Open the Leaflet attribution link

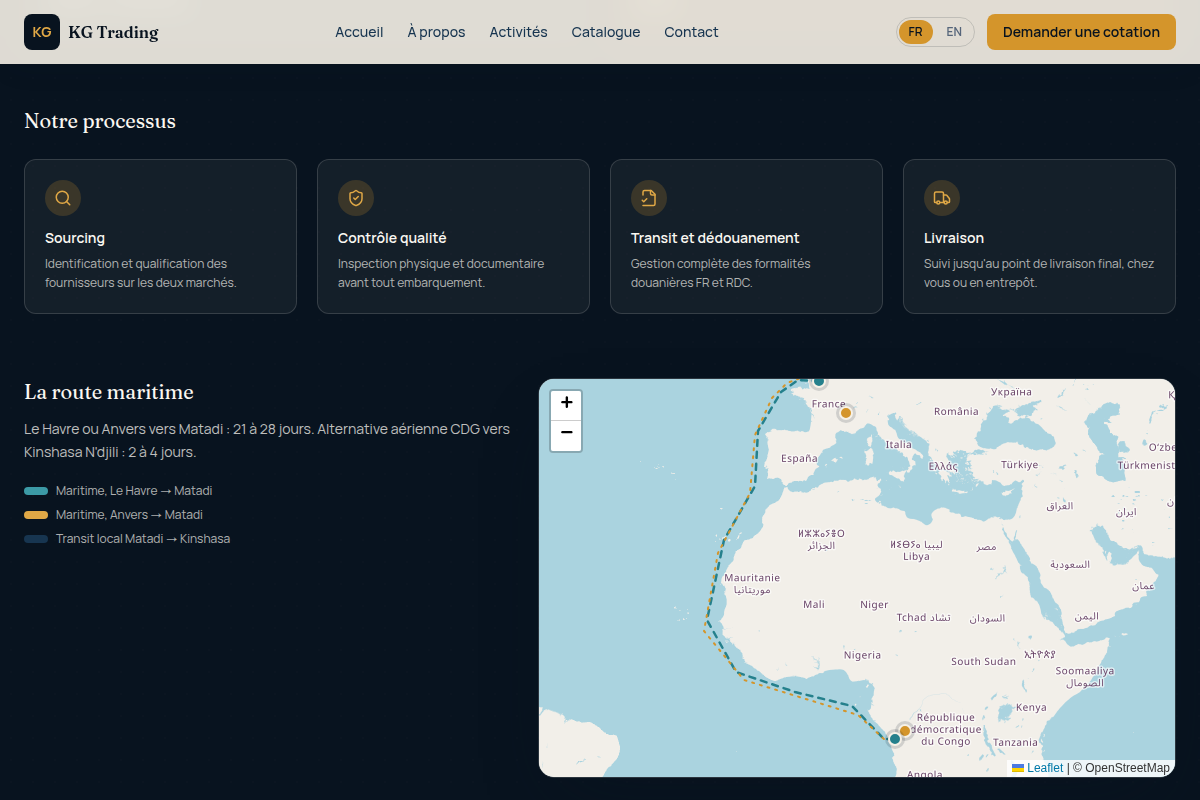pos(1037,768)
